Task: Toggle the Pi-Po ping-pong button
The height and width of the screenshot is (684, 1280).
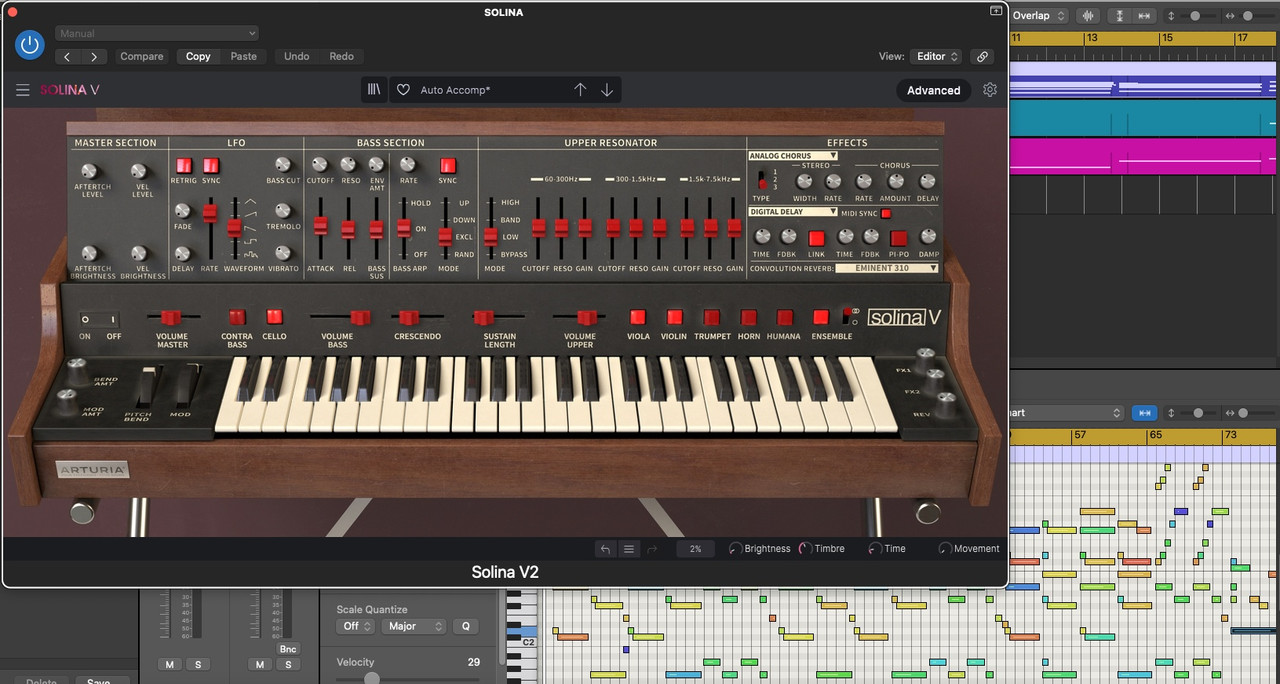Action: coord(899,238)
